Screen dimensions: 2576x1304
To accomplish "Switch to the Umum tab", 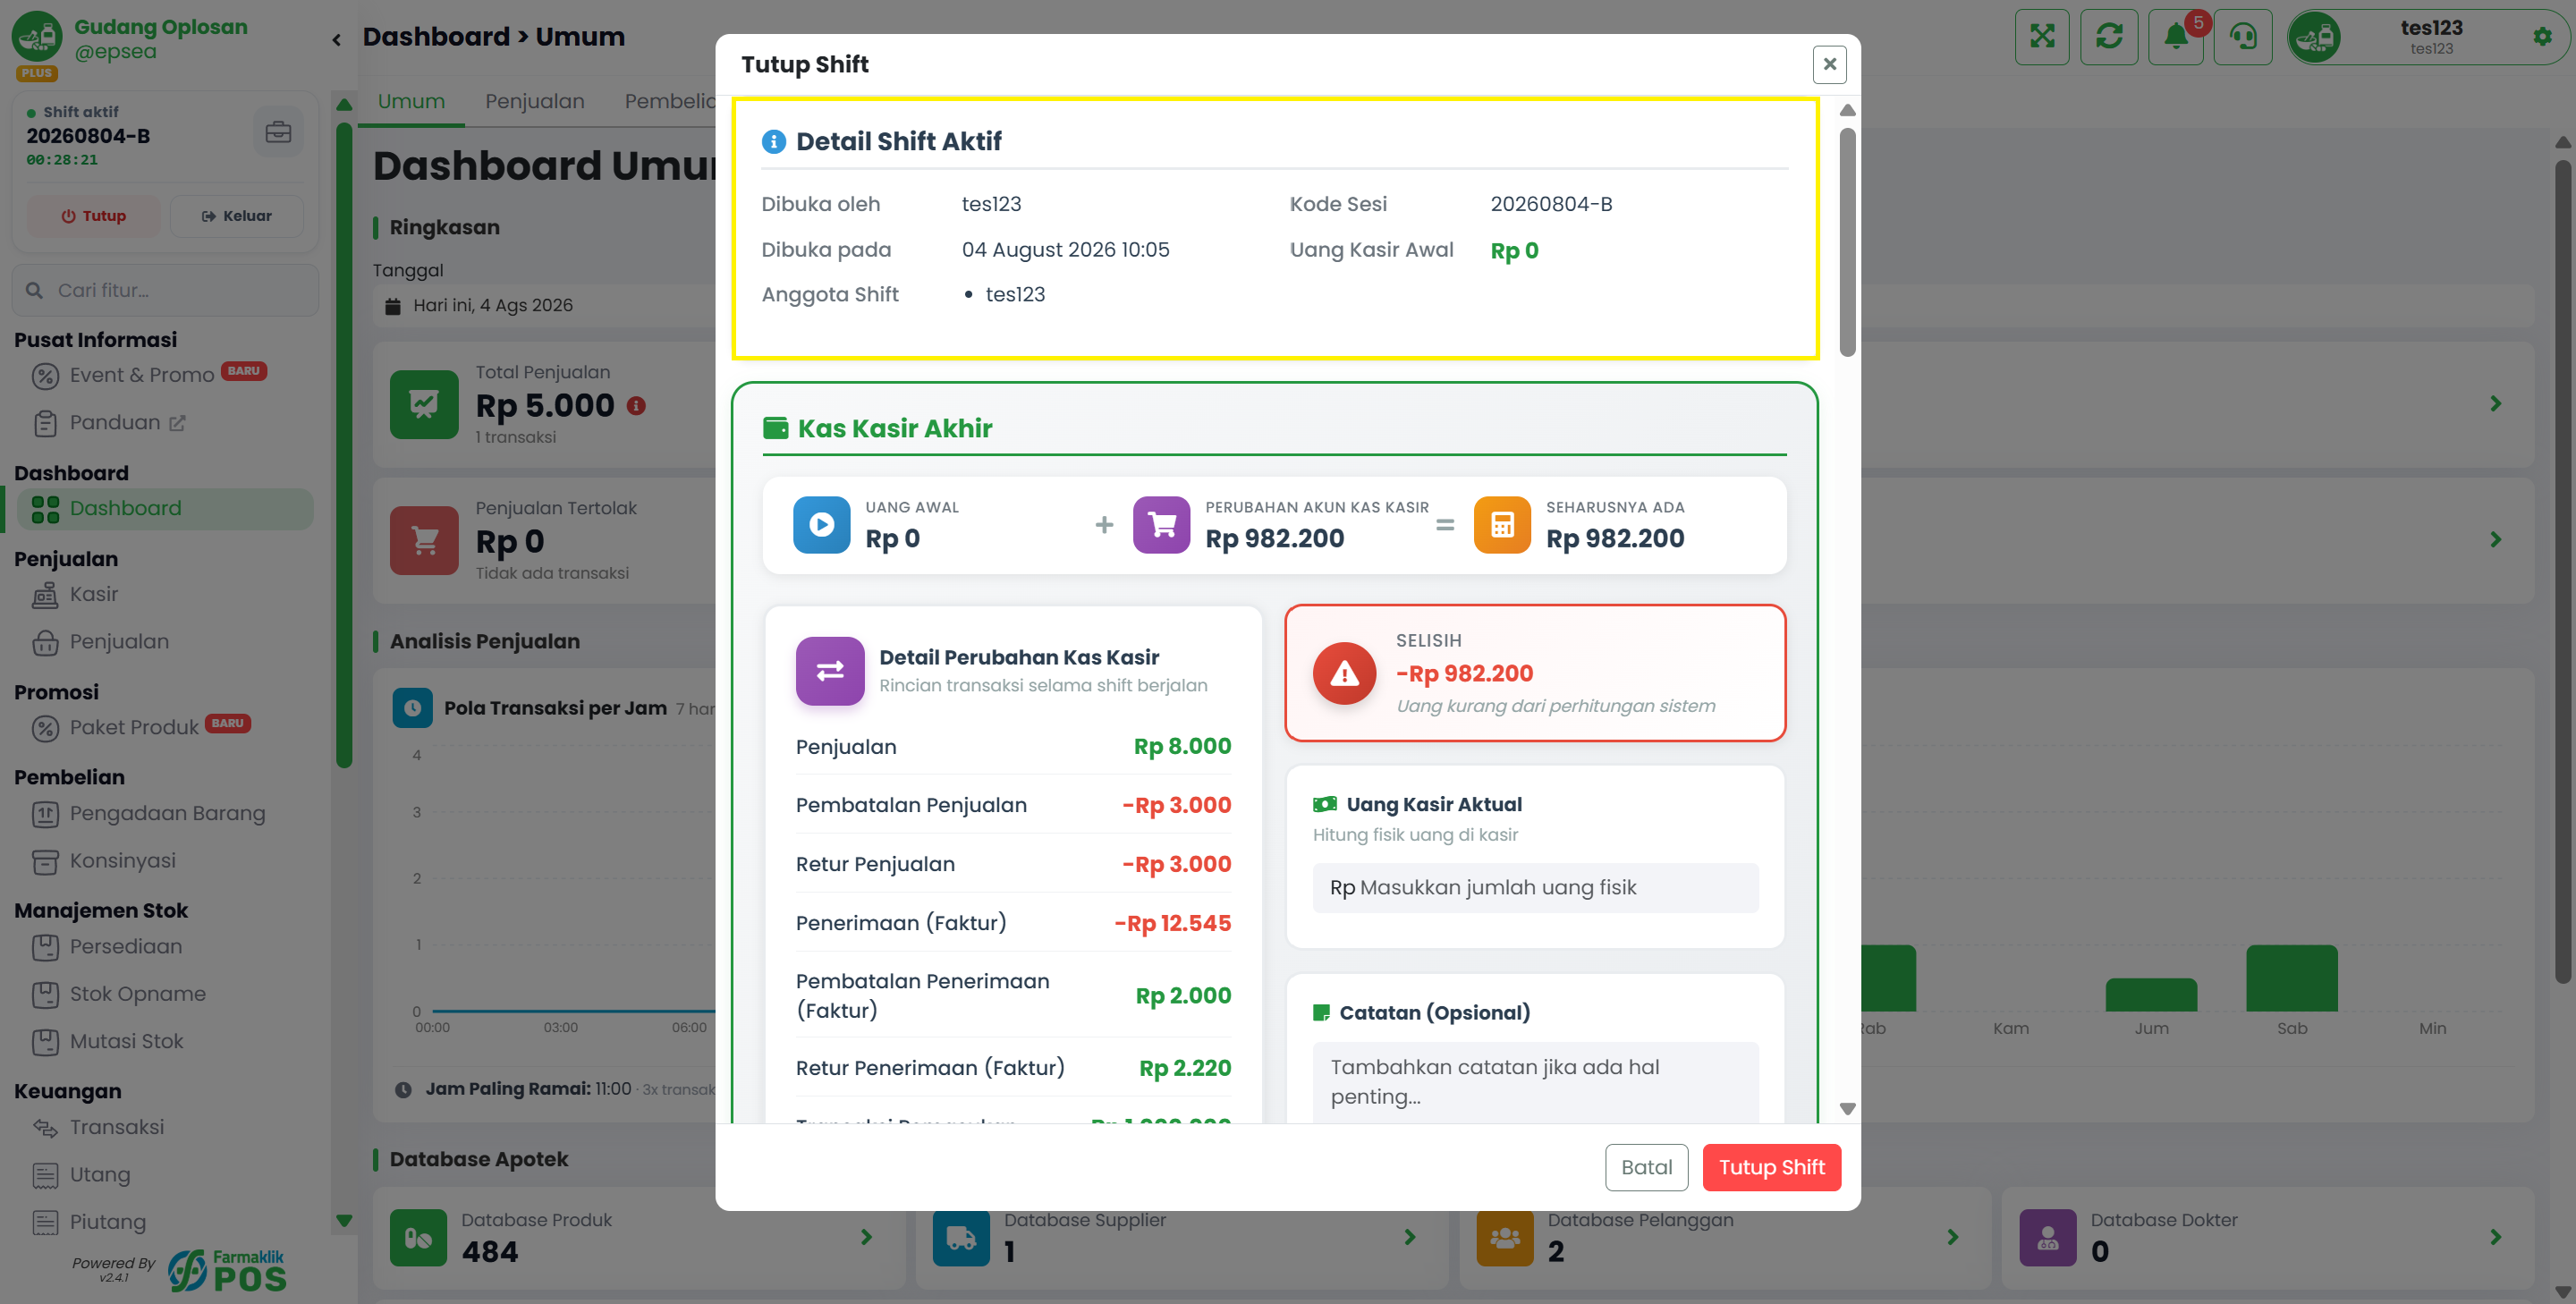I will pos(411,102).
